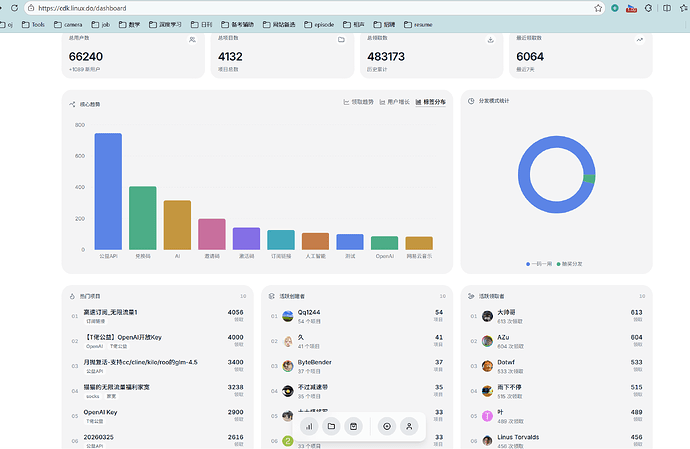Open project ranked 01 with 4056 claims
Screen dimensions: 690x449
[x=110, y=312]
